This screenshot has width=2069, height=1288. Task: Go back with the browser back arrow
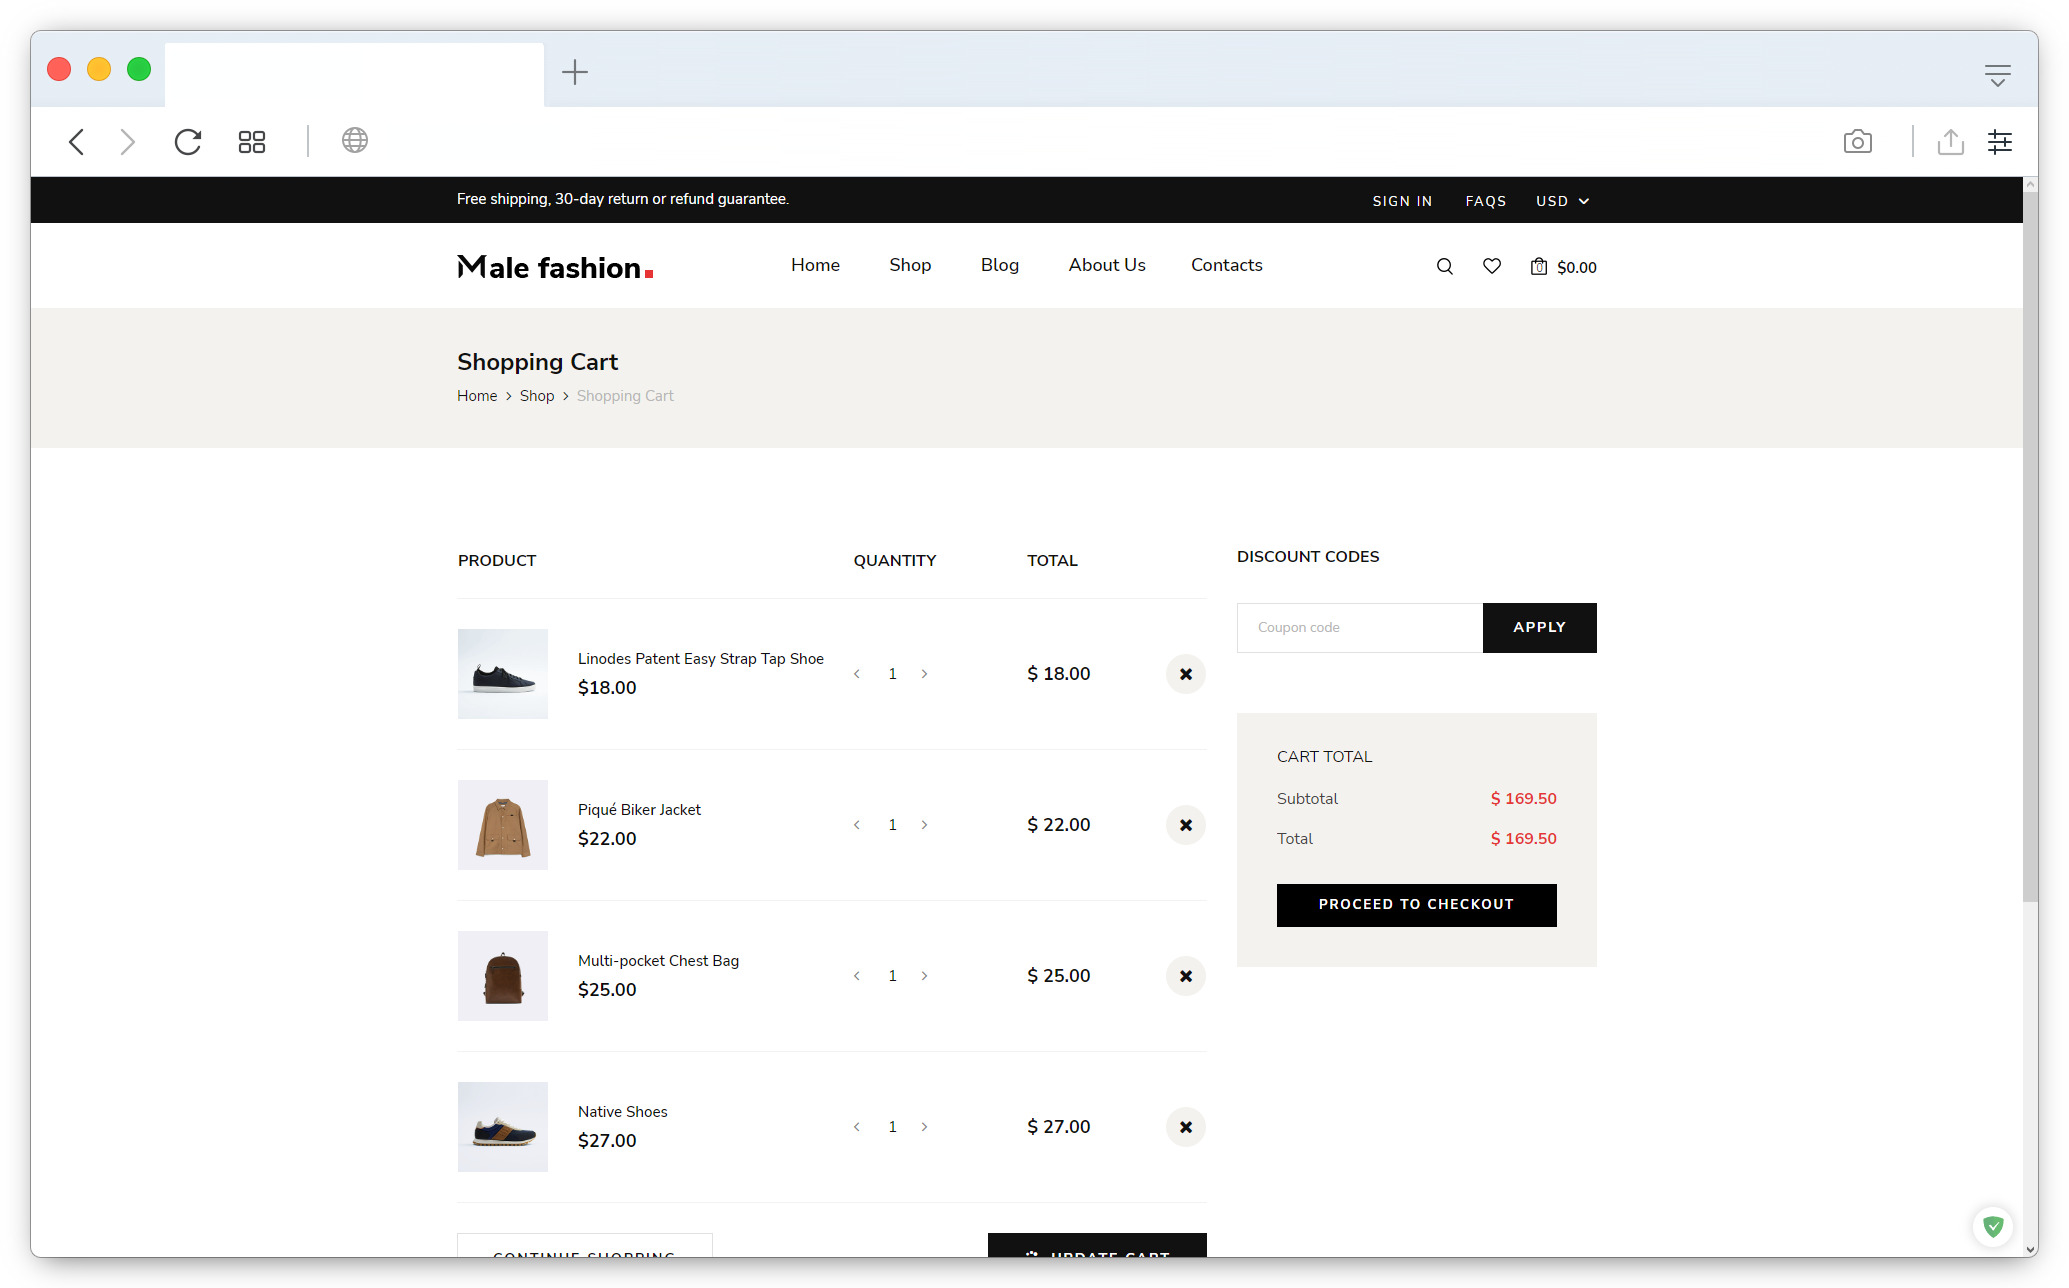77,142
